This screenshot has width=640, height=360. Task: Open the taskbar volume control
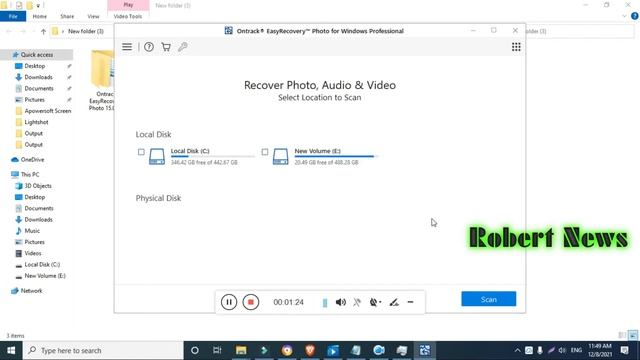click(x=562, y=350)
